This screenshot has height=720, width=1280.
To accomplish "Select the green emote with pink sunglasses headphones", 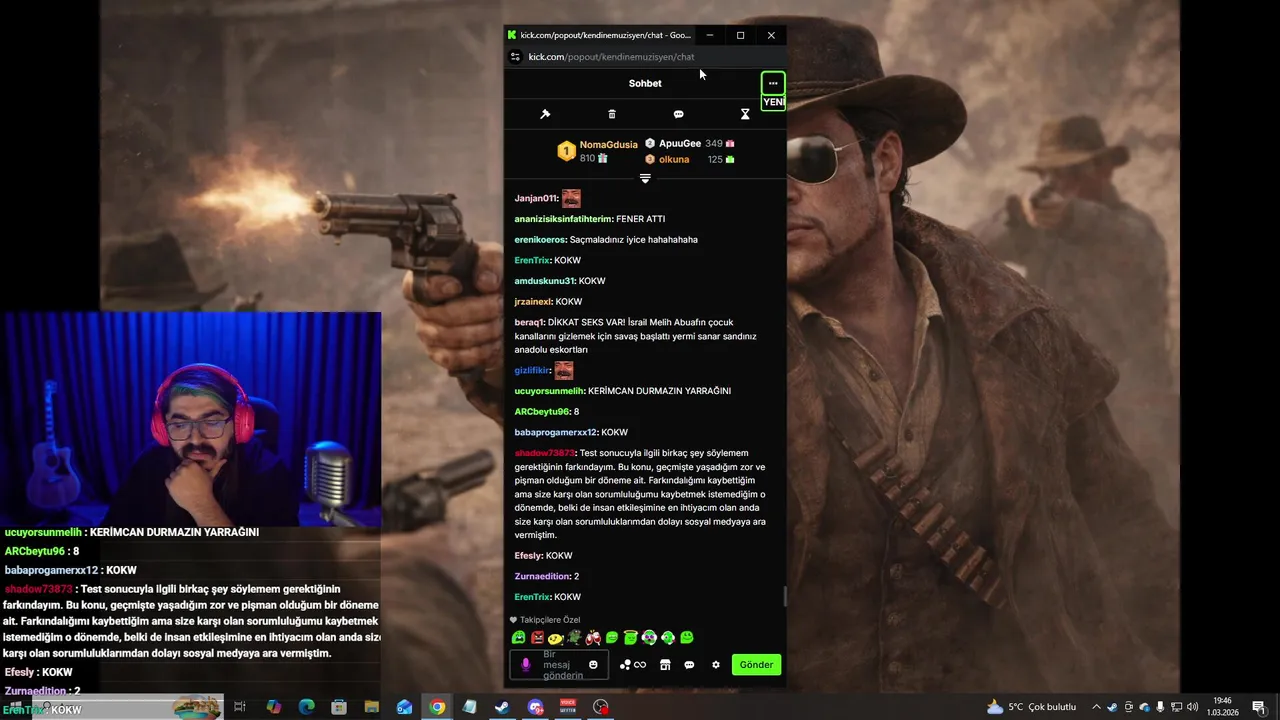I will click(x=649, y=638).
